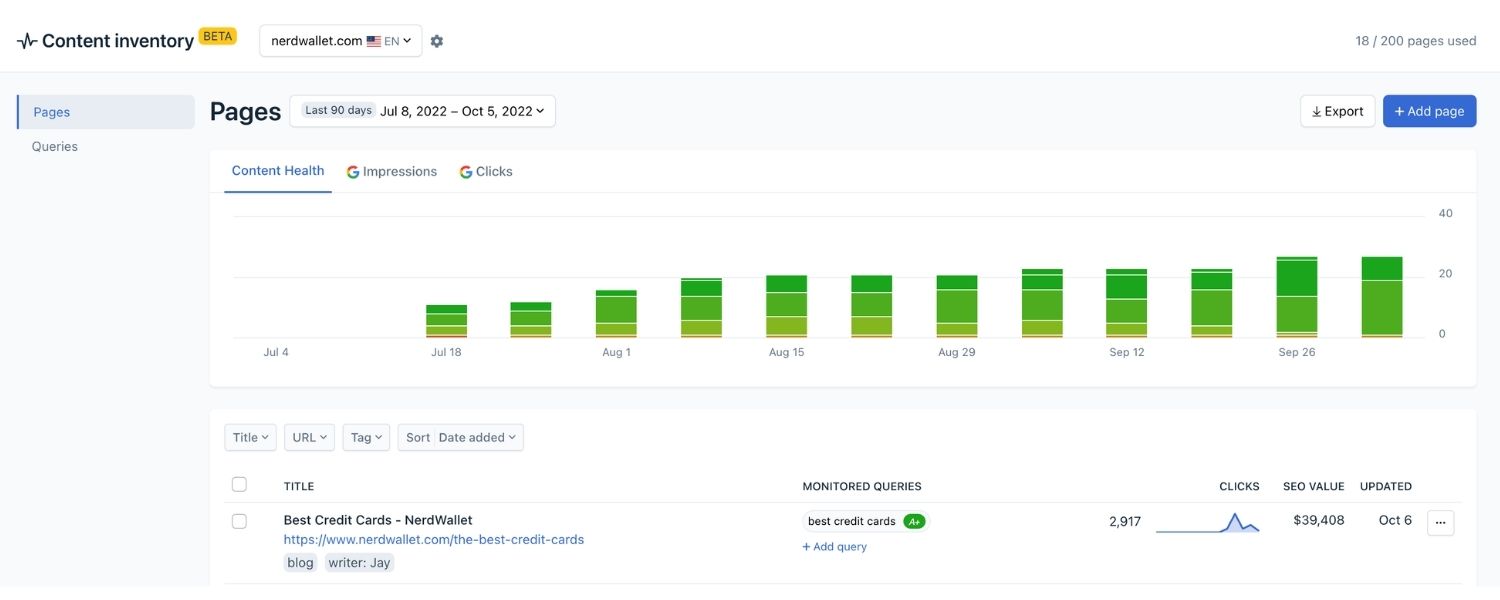
Task: Click the US flag in the site selector
Action: tap(373, 40)
